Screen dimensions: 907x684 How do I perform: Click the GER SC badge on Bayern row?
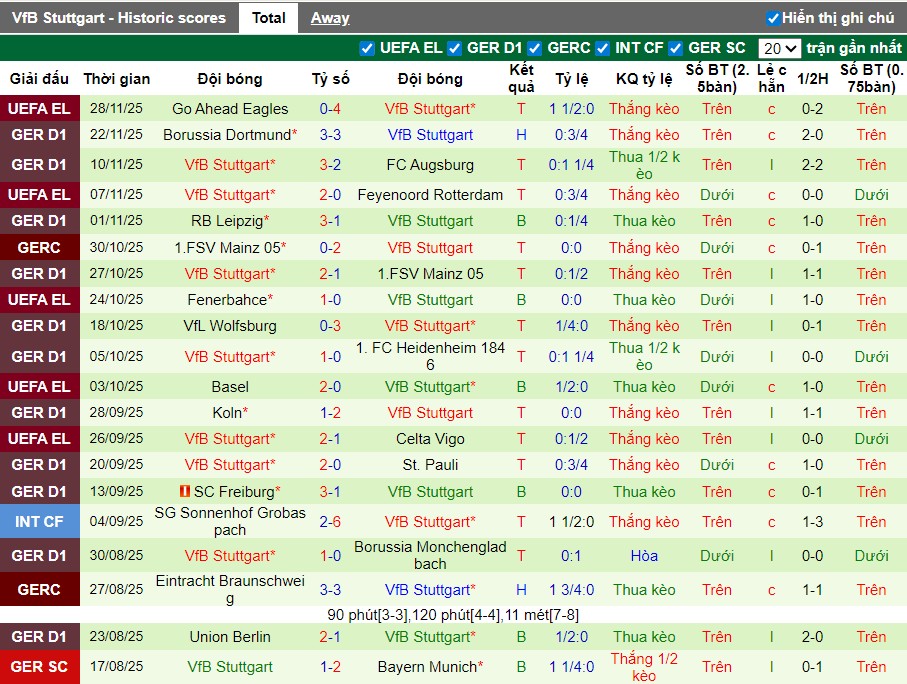coord(39,667)
